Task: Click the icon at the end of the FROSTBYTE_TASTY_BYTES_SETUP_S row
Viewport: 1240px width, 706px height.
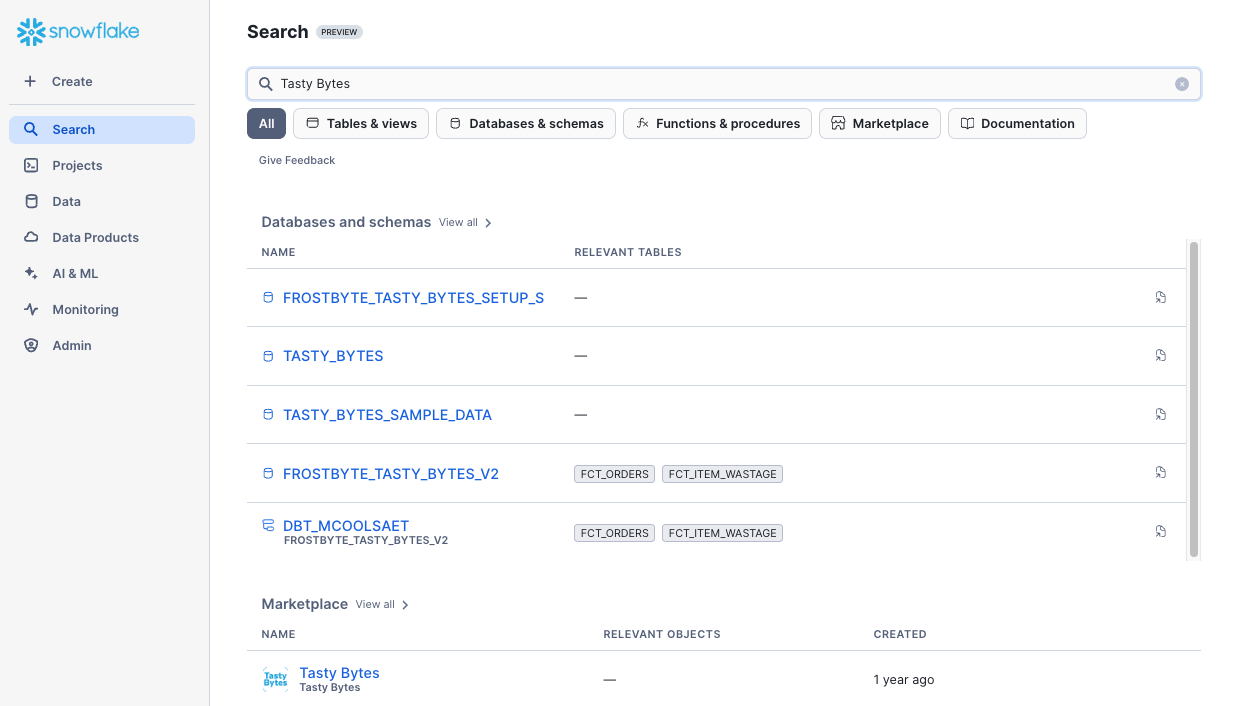Action: (x=1160, y=298)
